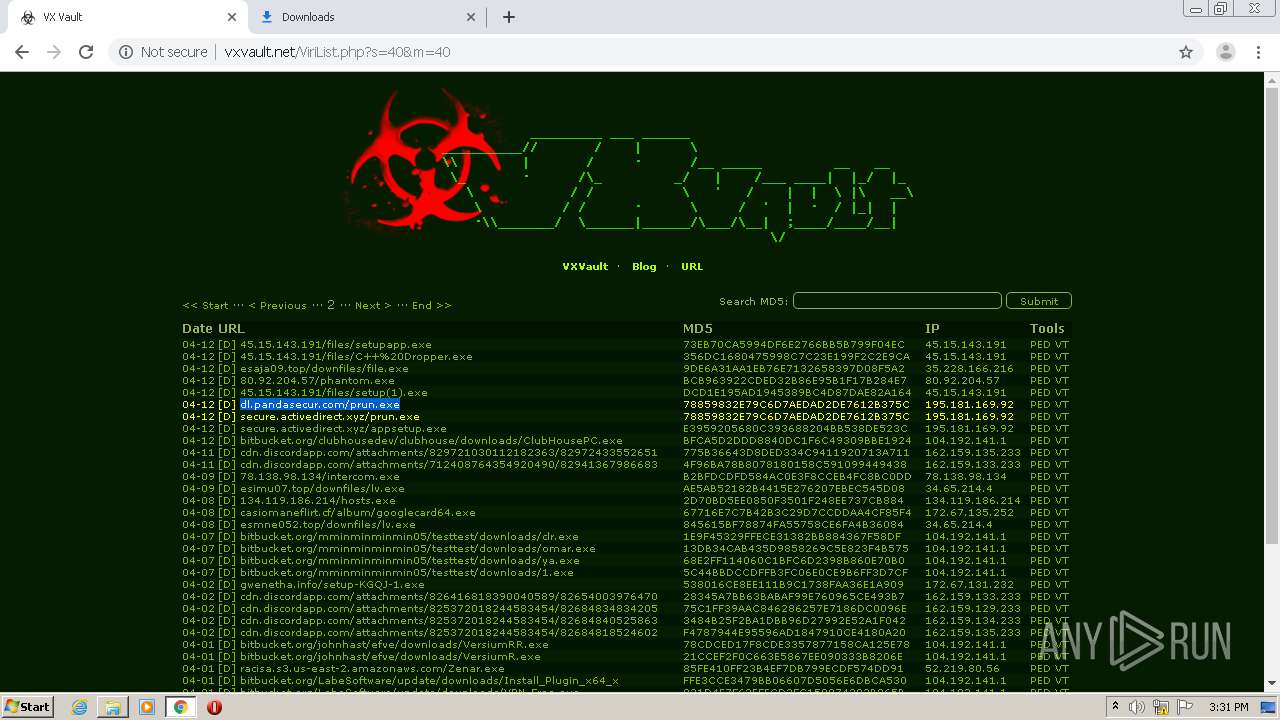Screen dimensions: 1280x720
Task: Open the C++%20Dropper.exe URL entry
Action: pyautogui.click(x=356, y=357)
